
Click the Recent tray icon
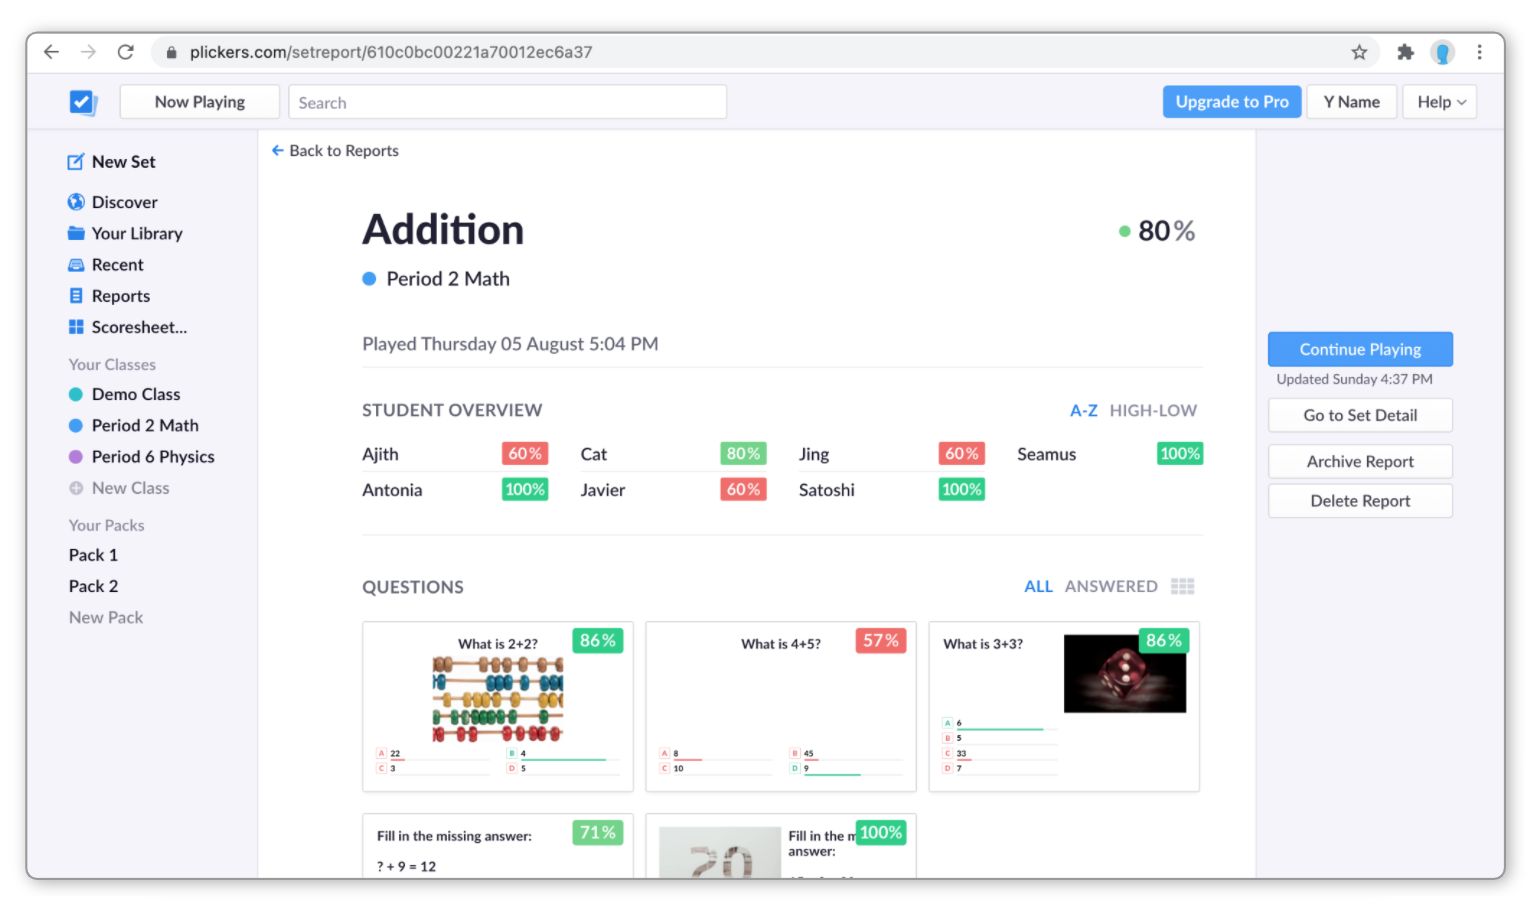pyautogui.click(x=76, y=265)
